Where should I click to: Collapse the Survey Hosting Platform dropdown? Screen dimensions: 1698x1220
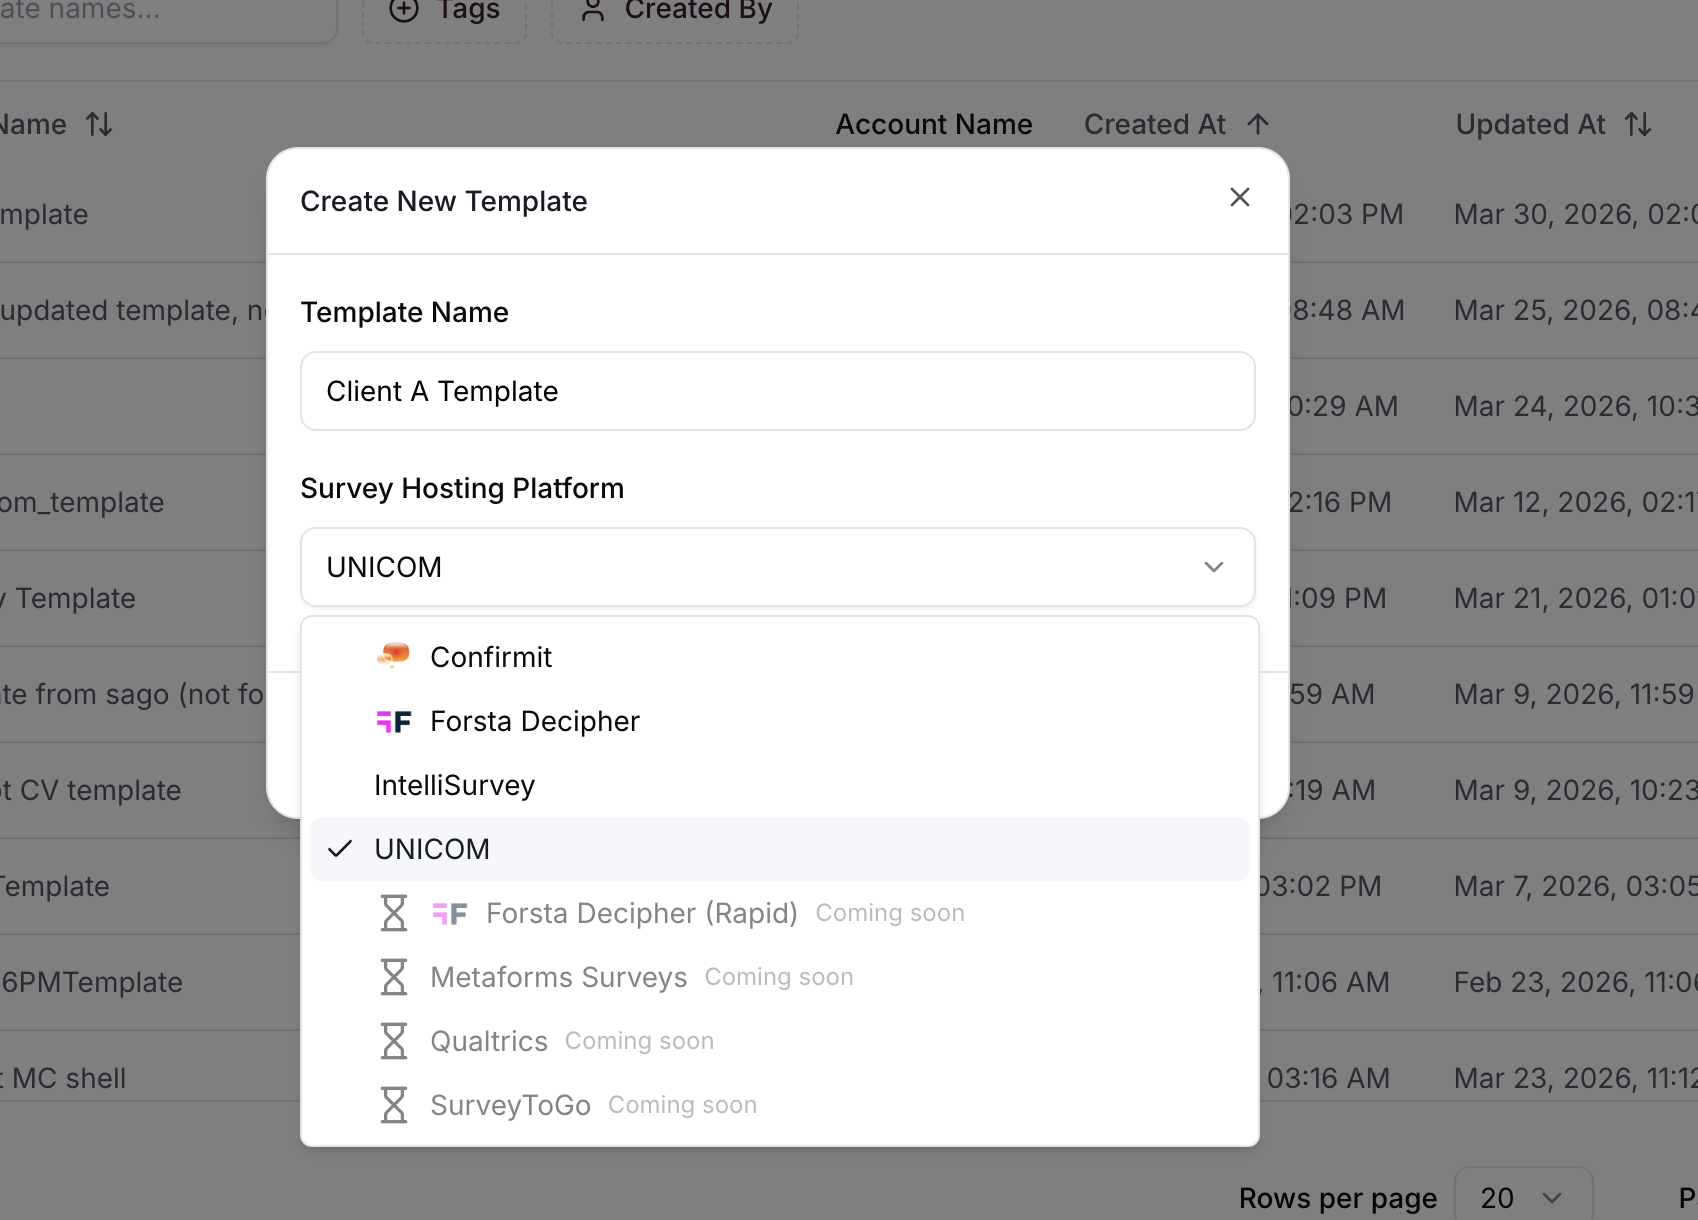[x=1214, y=567]
